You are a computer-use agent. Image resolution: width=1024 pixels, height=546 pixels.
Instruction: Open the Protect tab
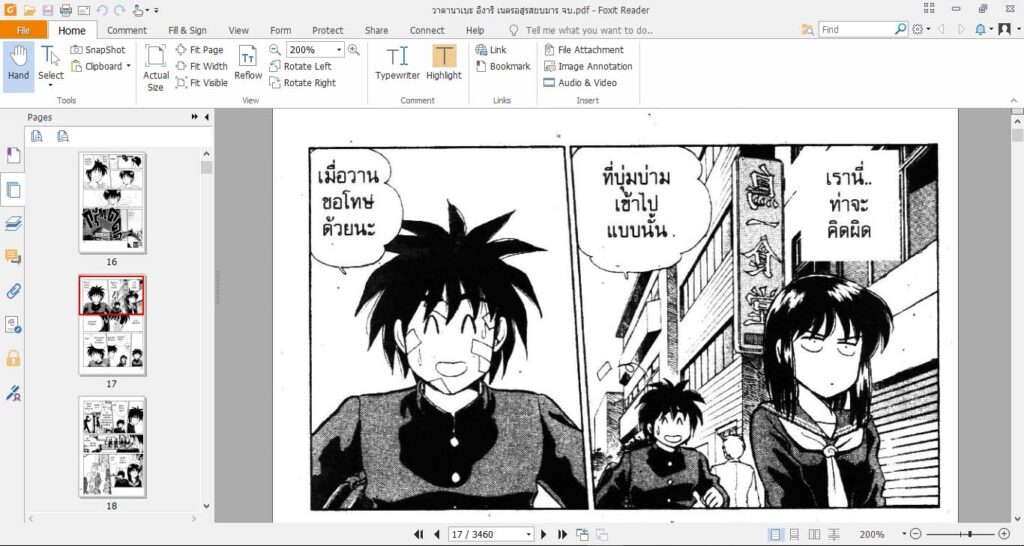[x=328, y=30]
